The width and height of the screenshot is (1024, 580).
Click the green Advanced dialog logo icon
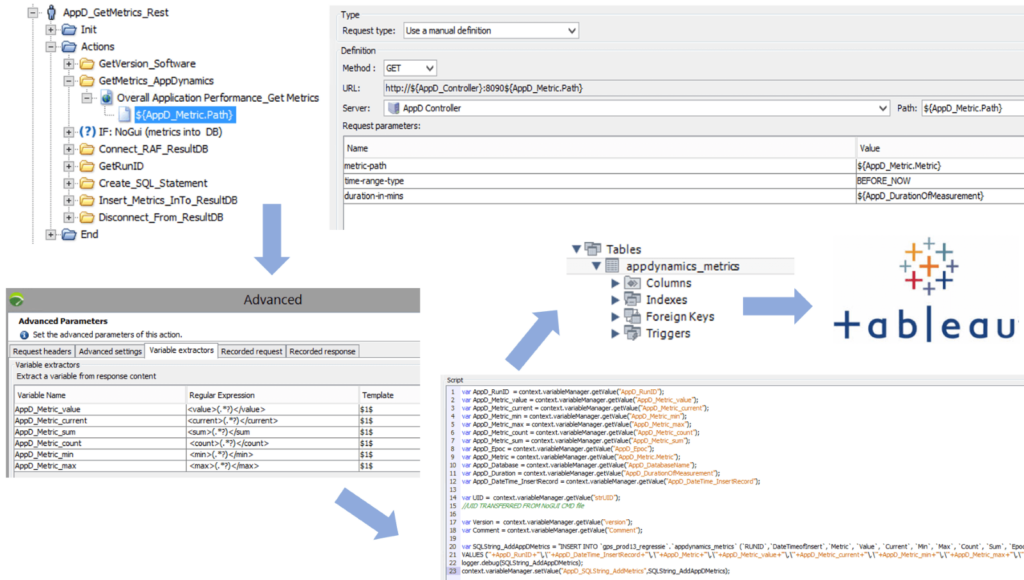[x=16, y=300]
